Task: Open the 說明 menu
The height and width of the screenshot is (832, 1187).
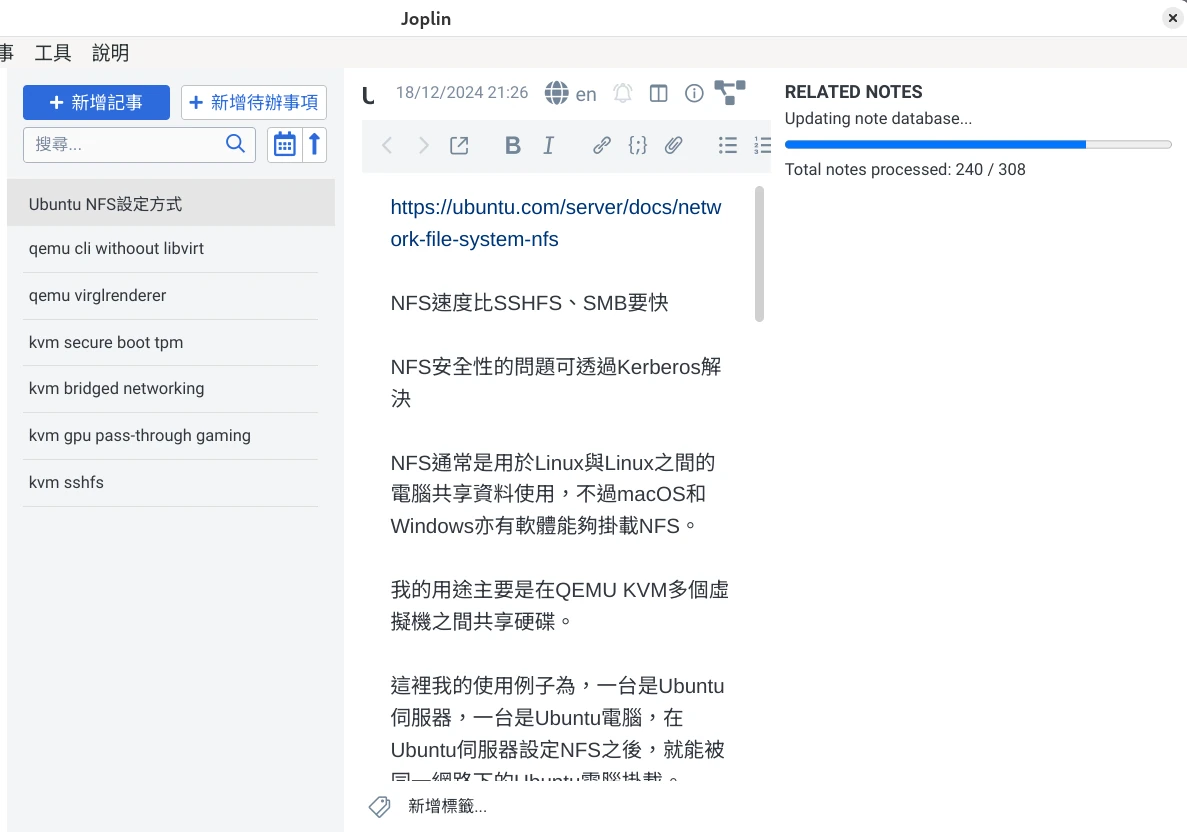Action: [x=110, y=53]
